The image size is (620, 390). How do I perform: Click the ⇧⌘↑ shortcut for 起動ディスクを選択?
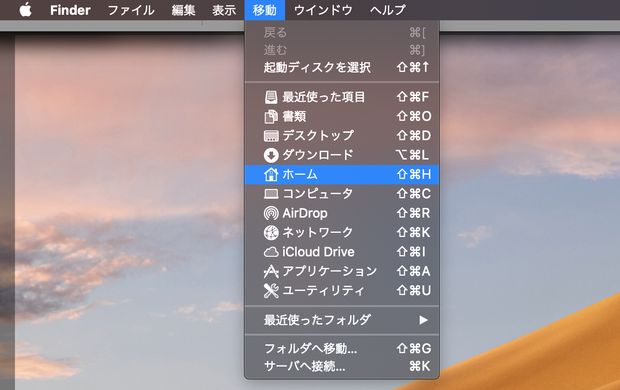[x=413, y=68]
